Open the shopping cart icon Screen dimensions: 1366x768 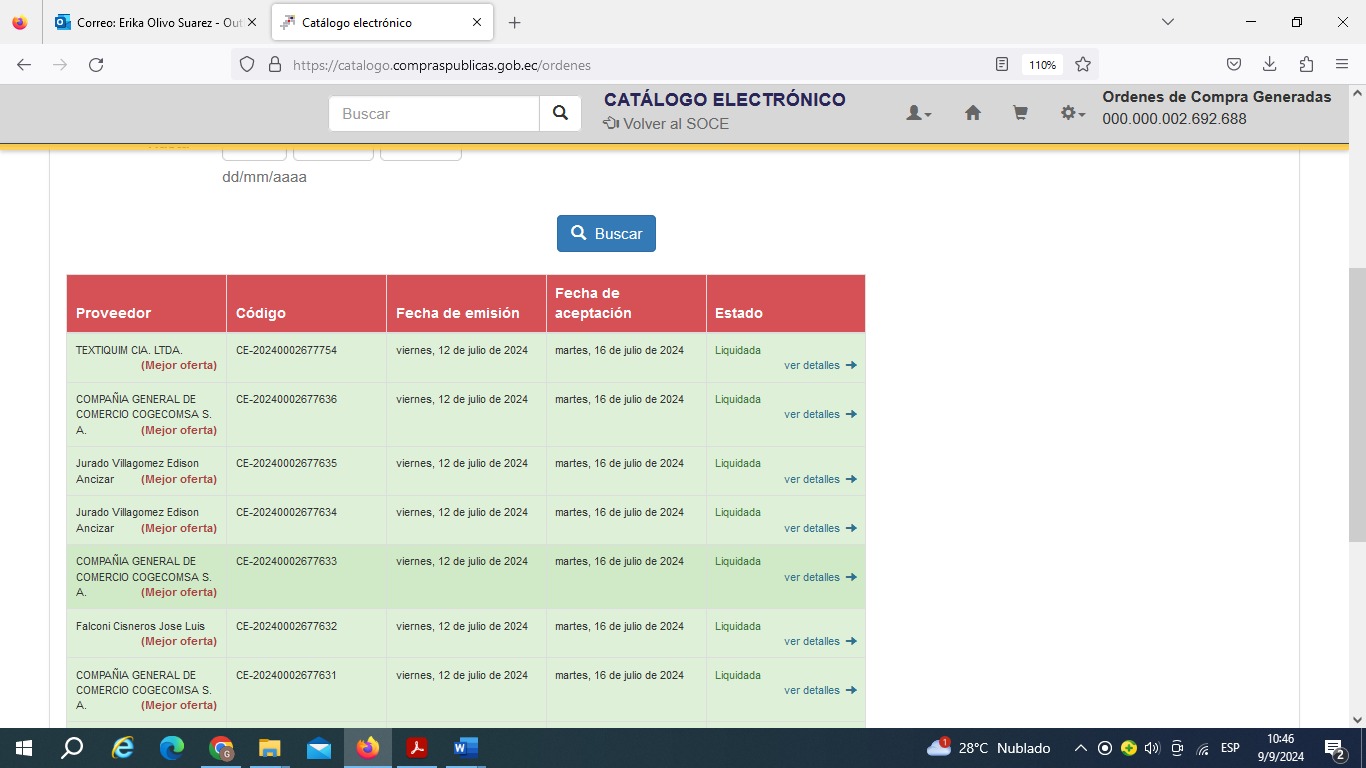click(1020, 114)
